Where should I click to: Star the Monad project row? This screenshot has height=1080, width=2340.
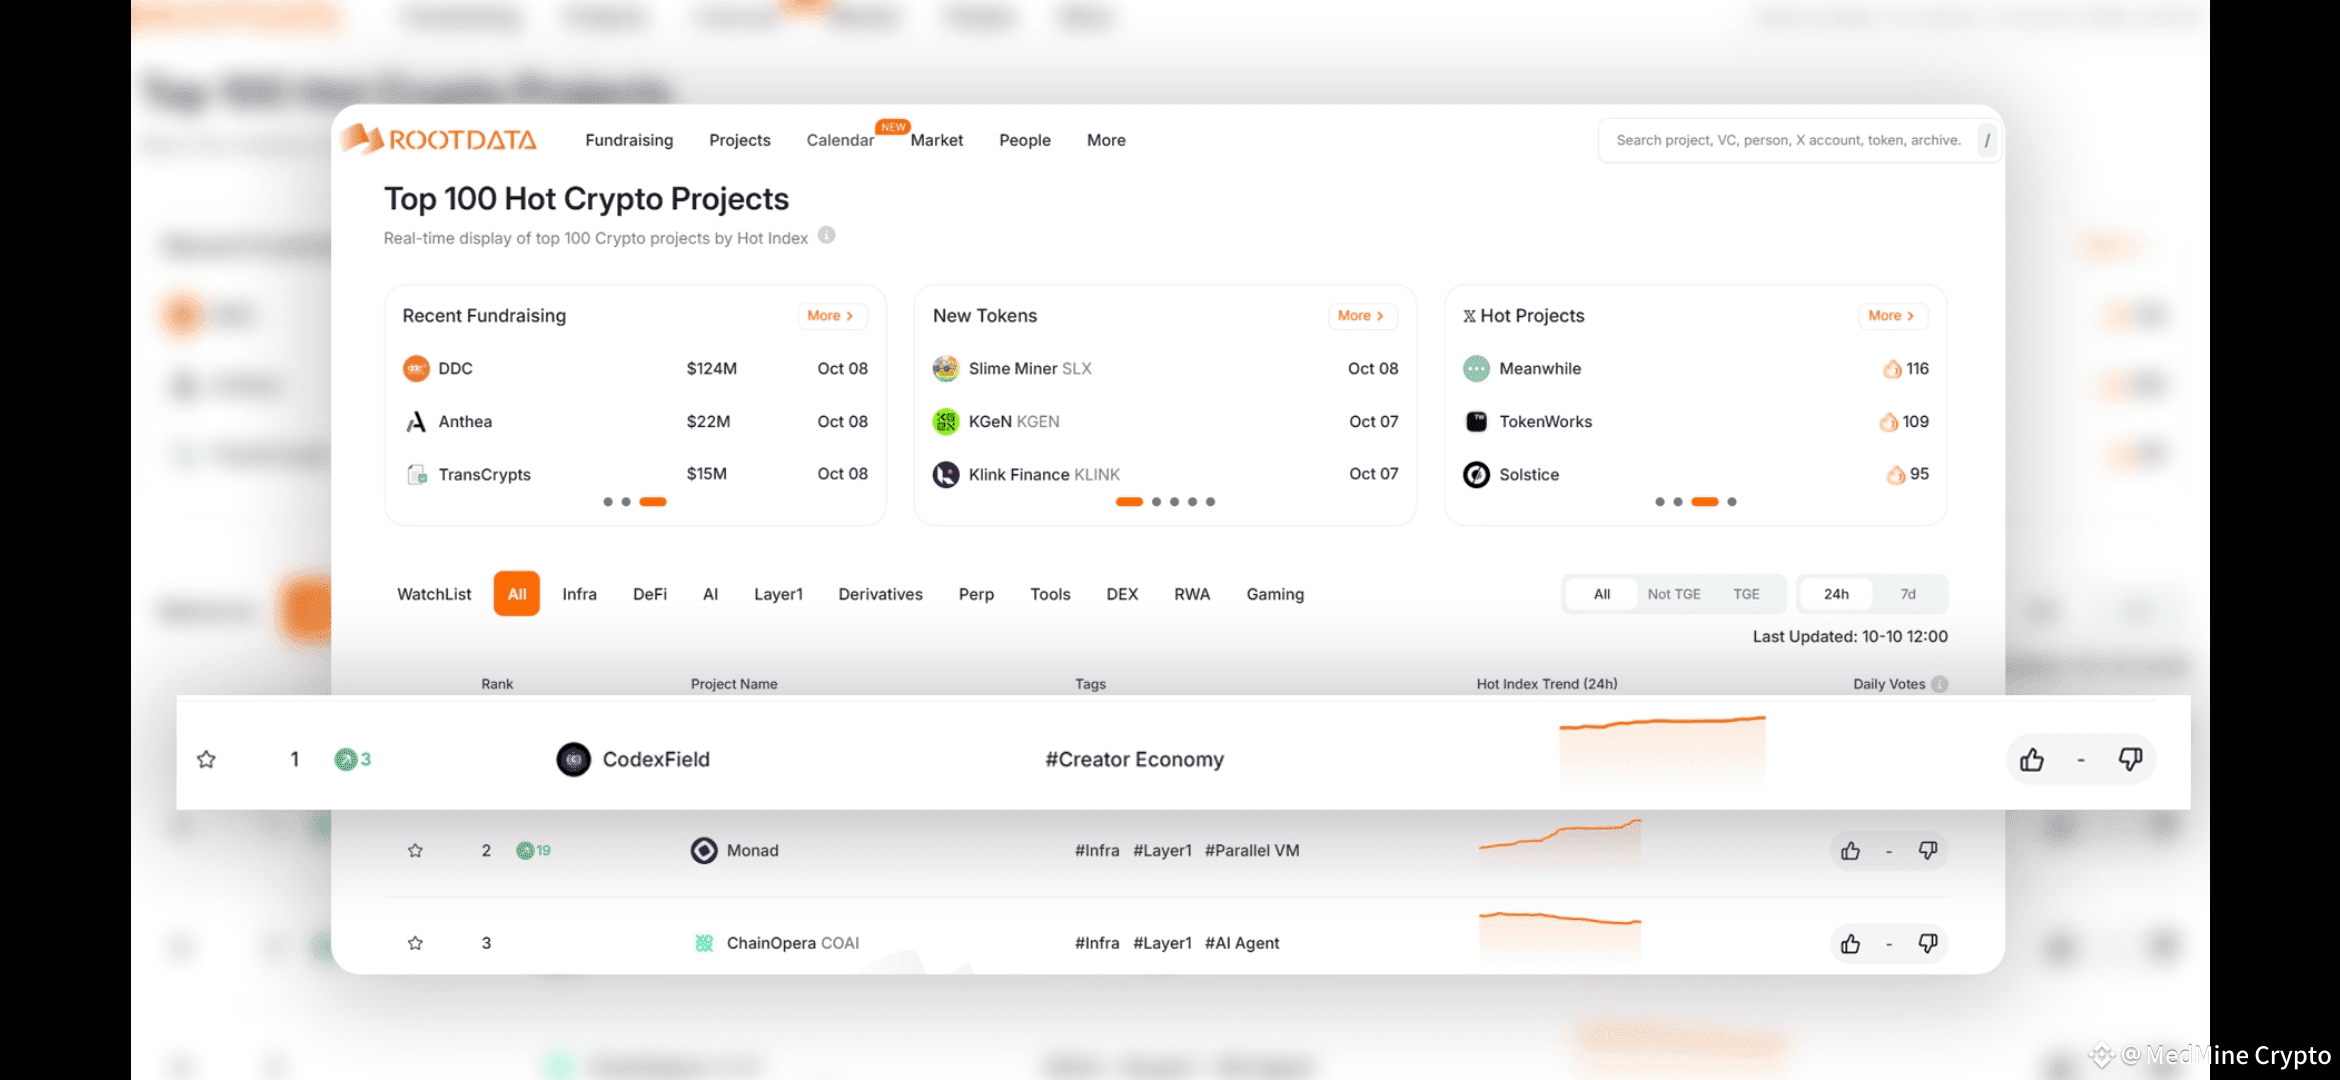click(415, 851)
